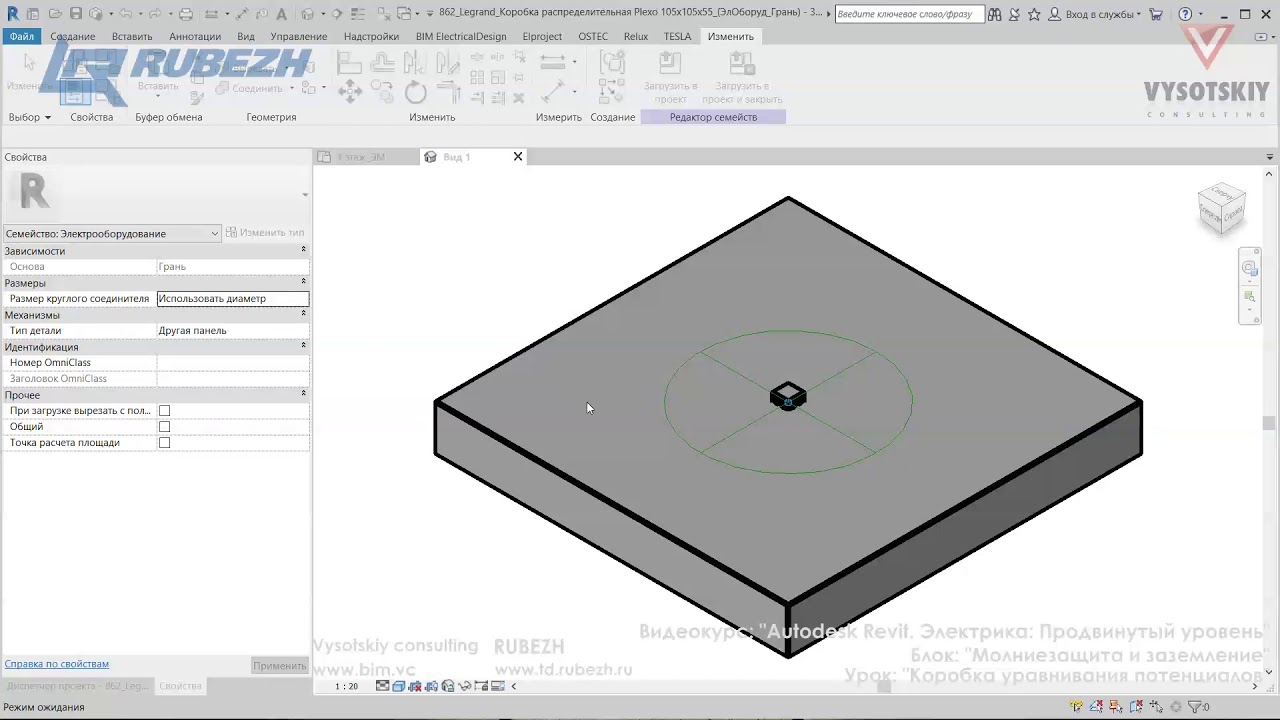Collapse the 'Размеры' properties group
The image size is (1280, 720).
[304, 282]
